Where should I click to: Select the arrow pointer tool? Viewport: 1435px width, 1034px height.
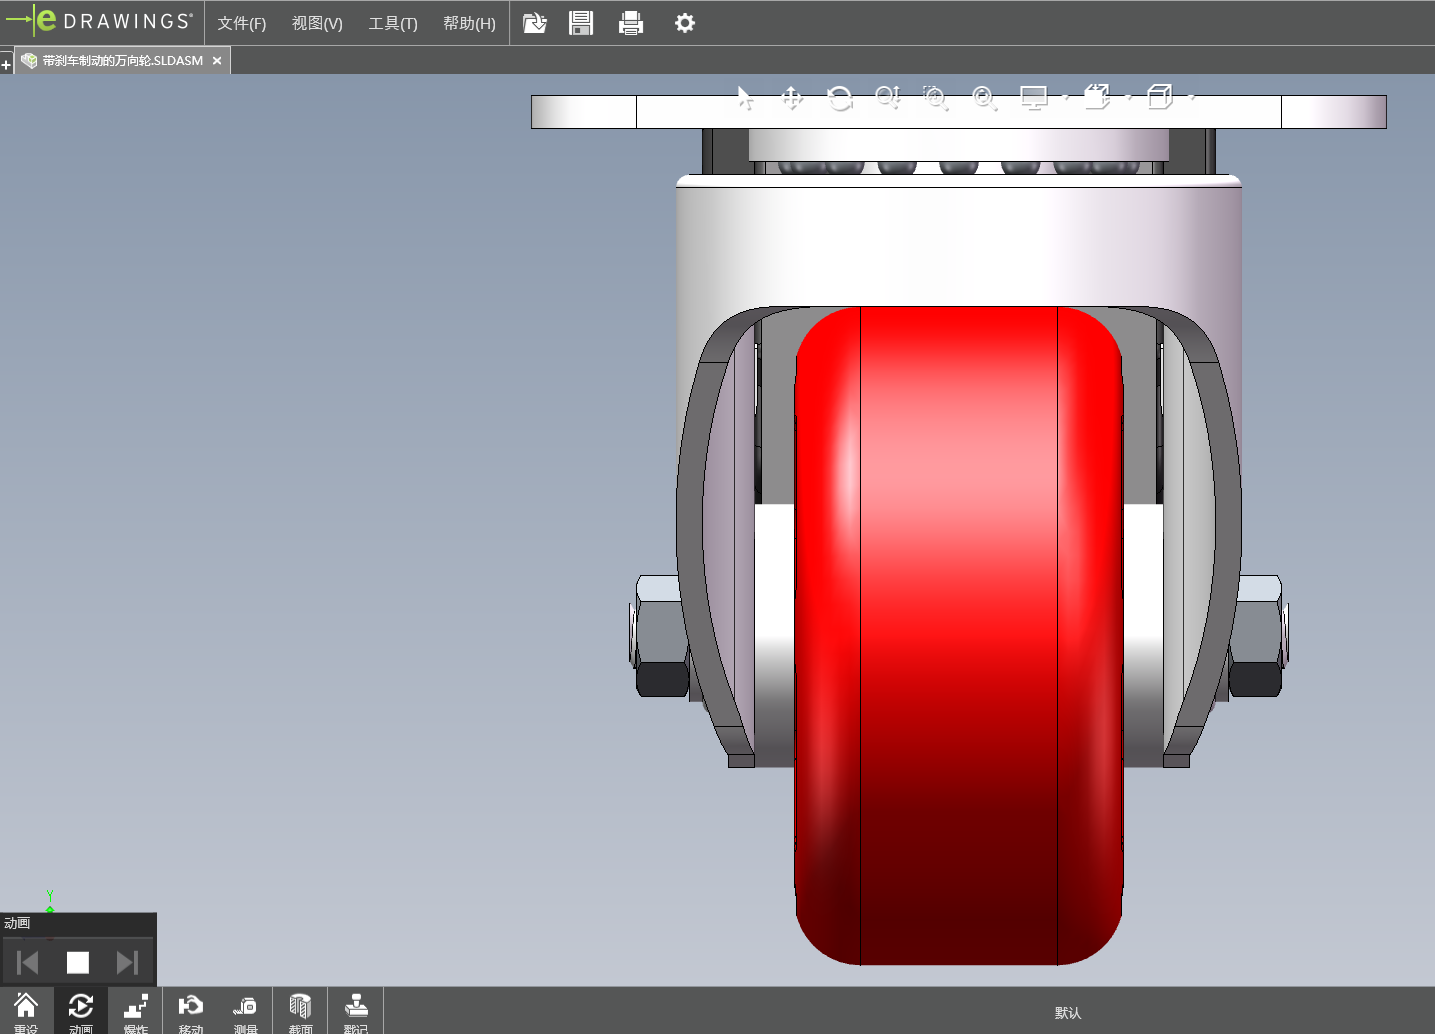click(745, 98)
